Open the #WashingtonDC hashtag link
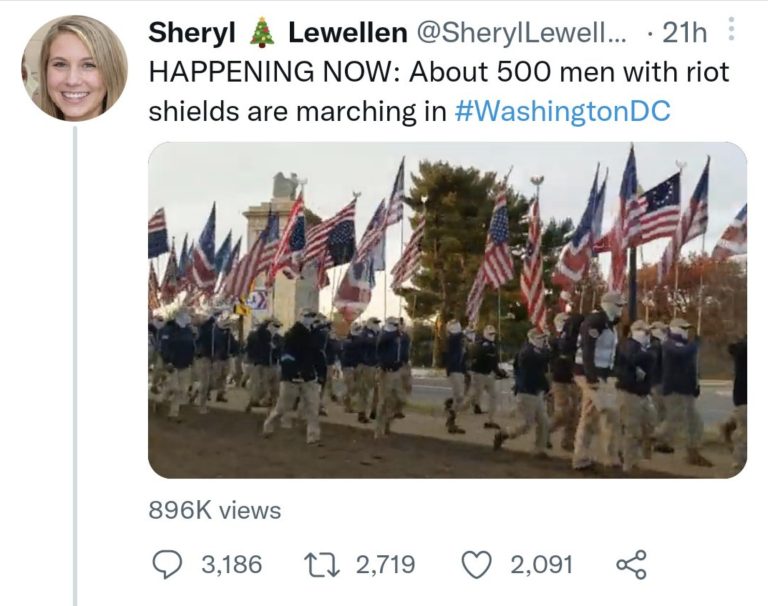This screenshot has height=606, width=768. point(562,110)
